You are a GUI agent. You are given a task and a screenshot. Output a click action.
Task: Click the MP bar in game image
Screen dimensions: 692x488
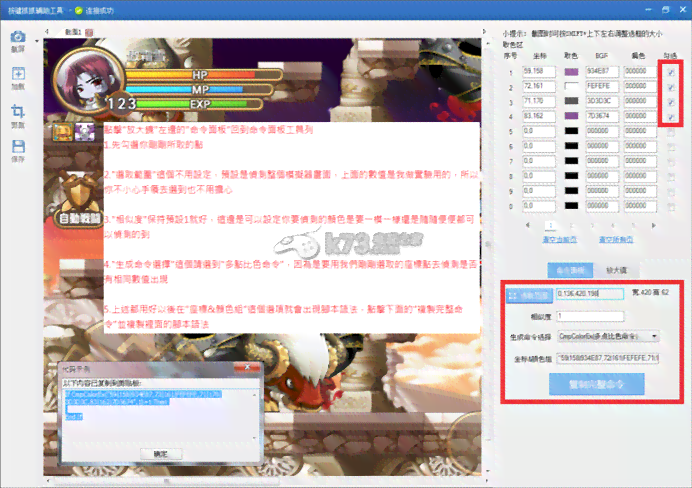[199, 90]
